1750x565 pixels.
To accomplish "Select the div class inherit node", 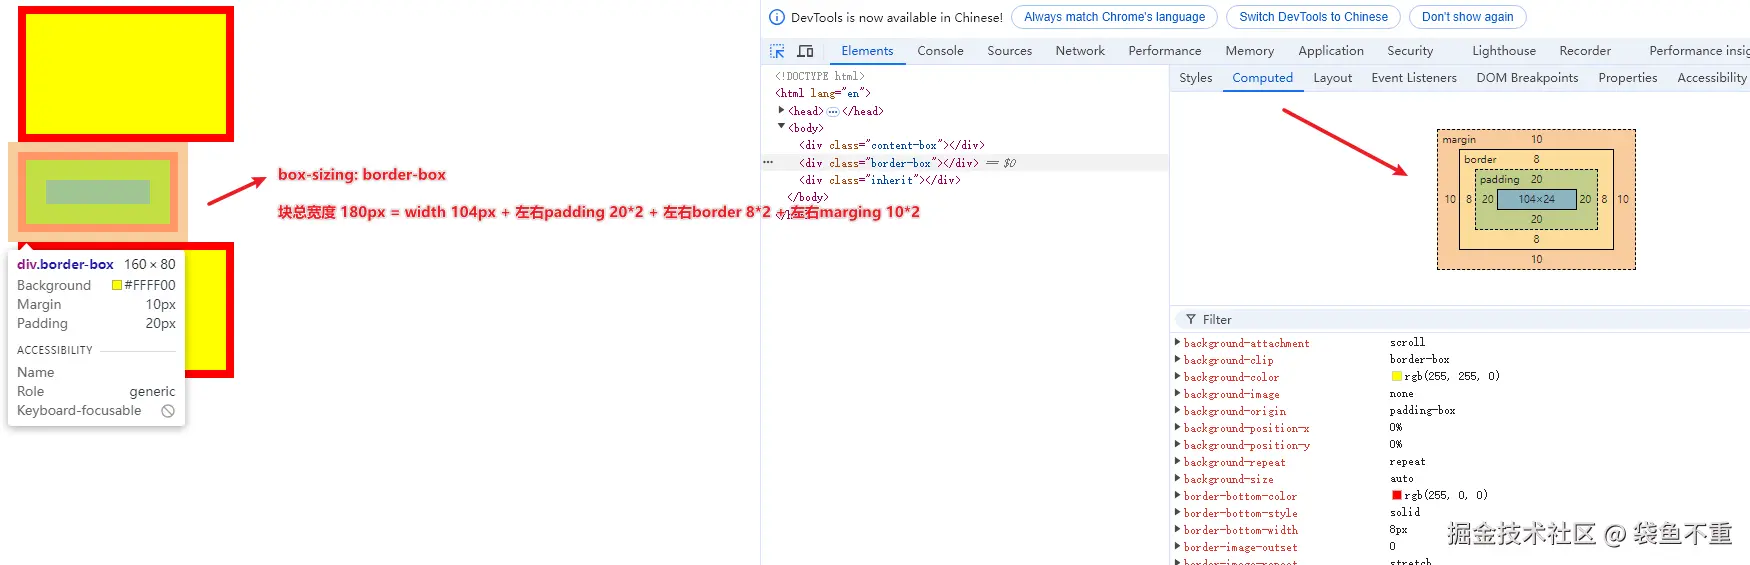I will tap(880, 180).
